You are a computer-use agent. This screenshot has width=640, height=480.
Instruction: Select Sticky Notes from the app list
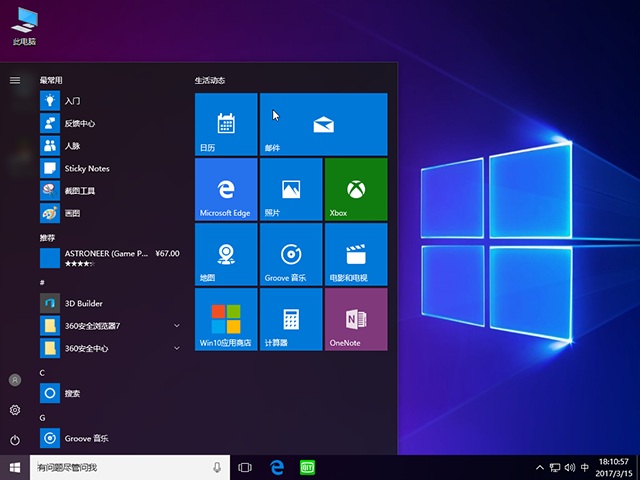coord(86,168)
